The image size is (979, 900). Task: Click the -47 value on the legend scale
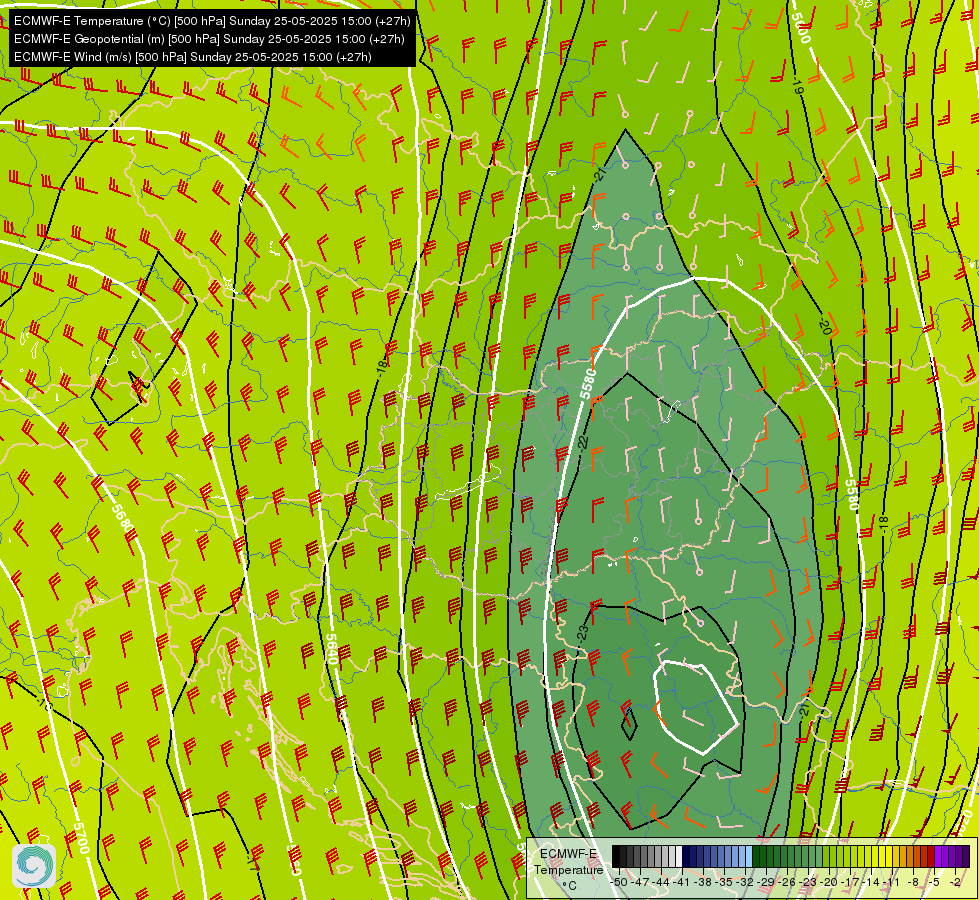point(641,882)
